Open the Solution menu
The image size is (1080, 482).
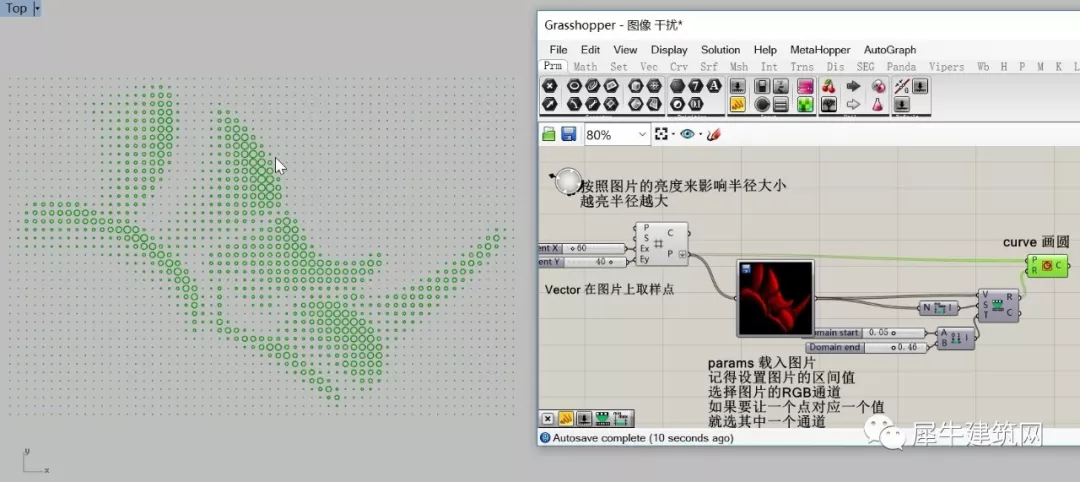point(720,50)
